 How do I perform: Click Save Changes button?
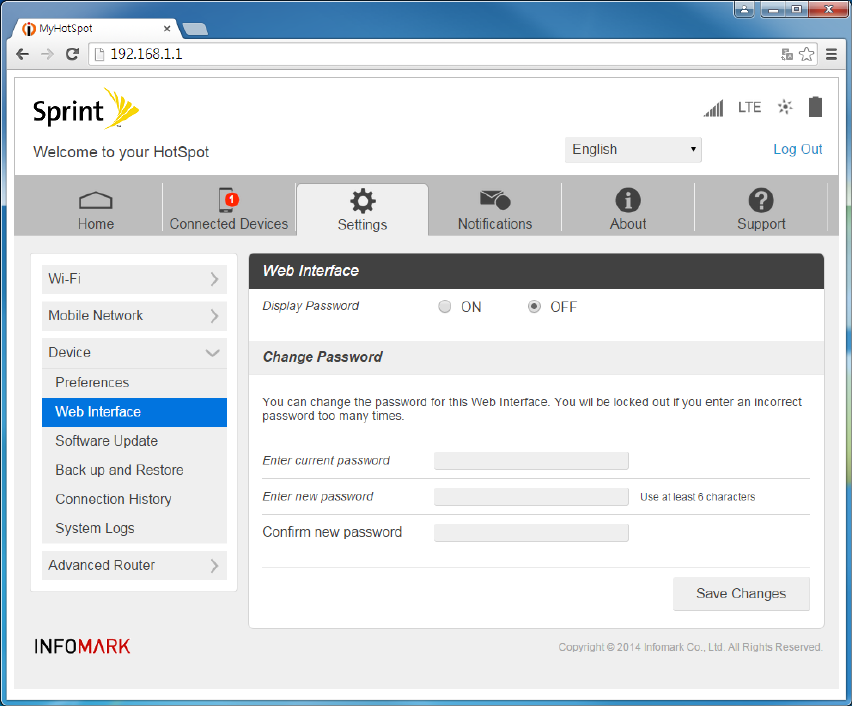[x=741, y=593]
